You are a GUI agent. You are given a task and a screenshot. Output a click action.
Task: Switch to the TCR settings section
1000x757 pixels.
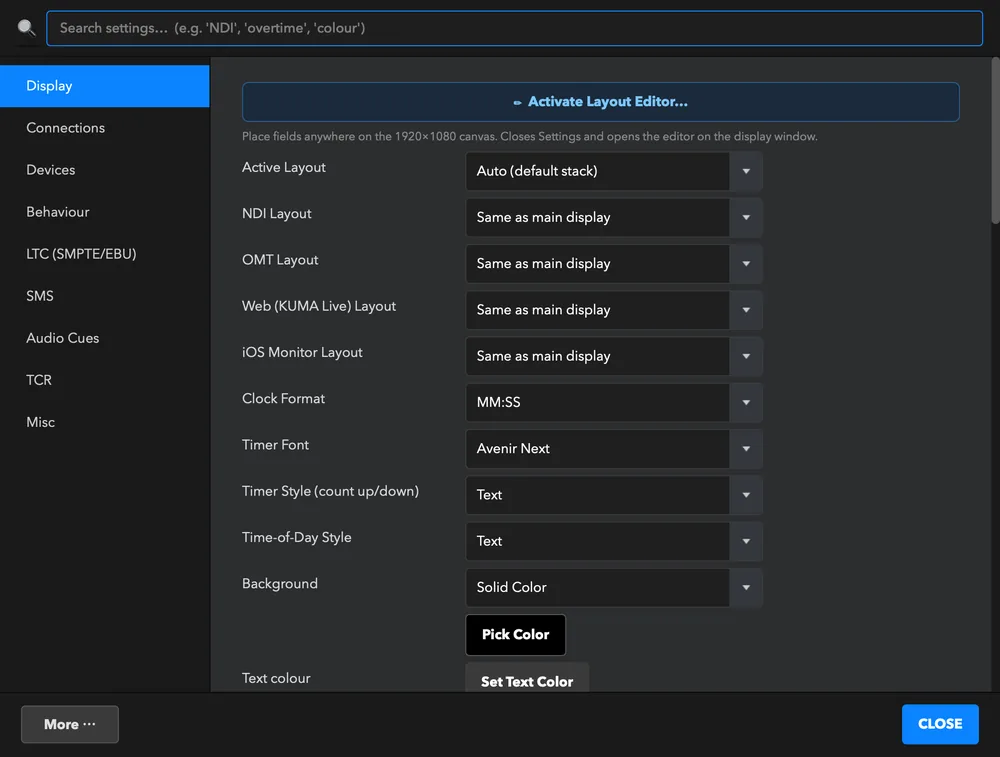point(105,380)
